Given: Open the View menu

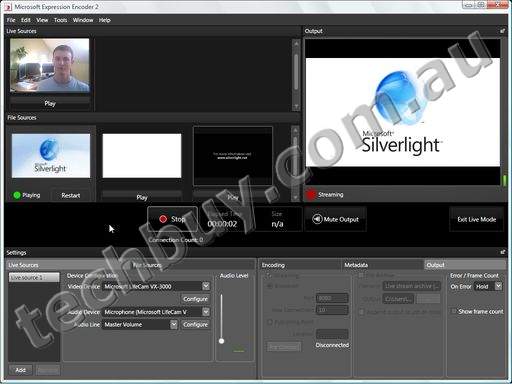Looking at the screenshot, I should 42,20.
